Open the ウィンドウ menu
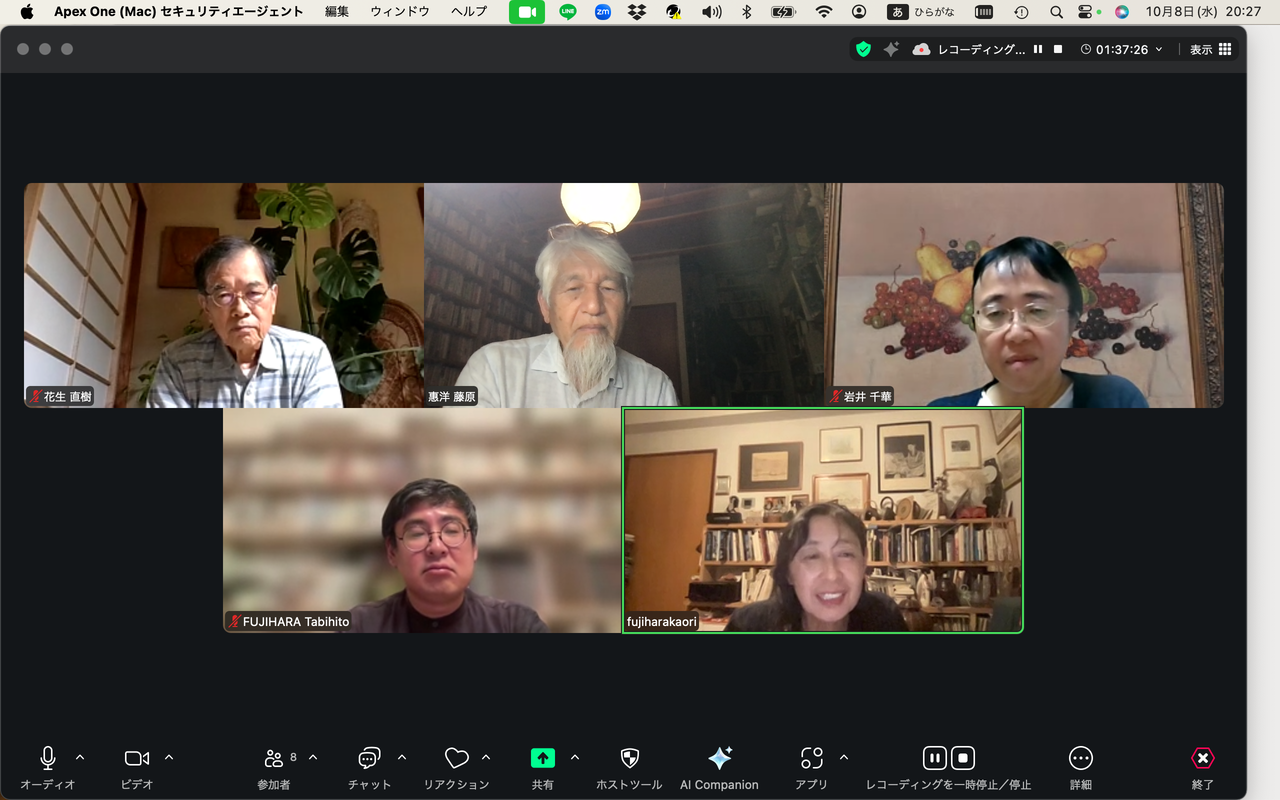Image resolution: width=1280 pixels, height=800 pixels. point(400,12)
